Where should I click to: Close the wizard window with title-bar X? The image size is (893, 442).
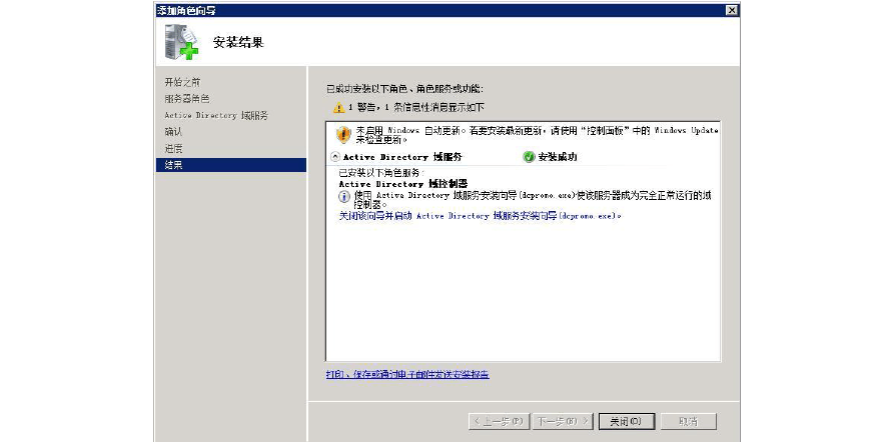tap(731, 10)
